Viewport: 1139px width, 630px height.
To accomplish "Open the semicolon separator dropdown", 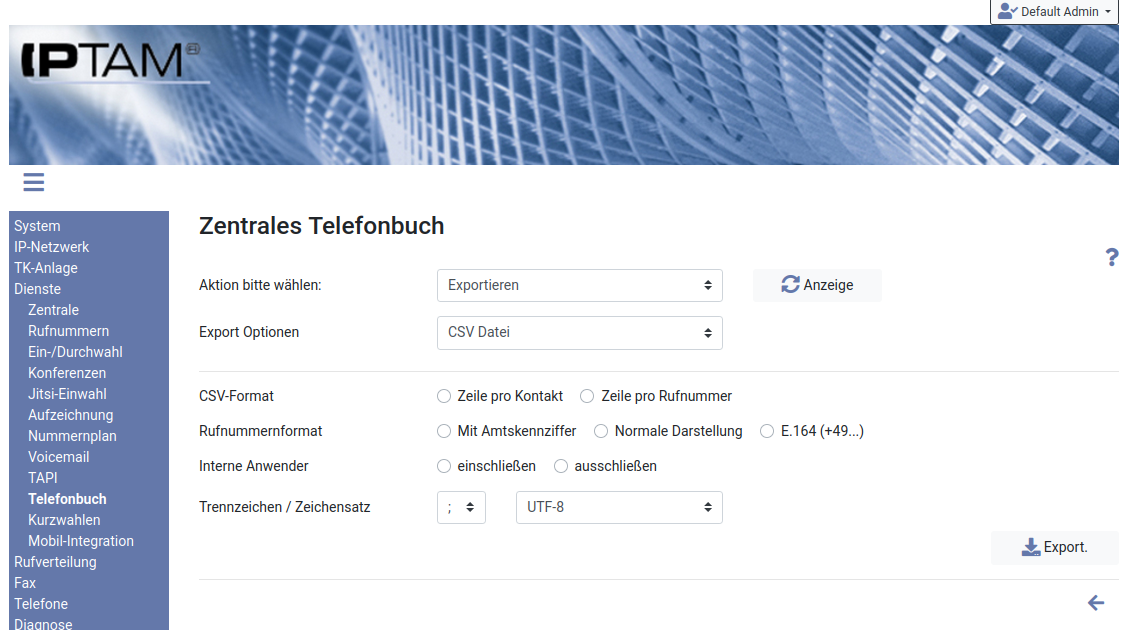I will coord(461,507).
